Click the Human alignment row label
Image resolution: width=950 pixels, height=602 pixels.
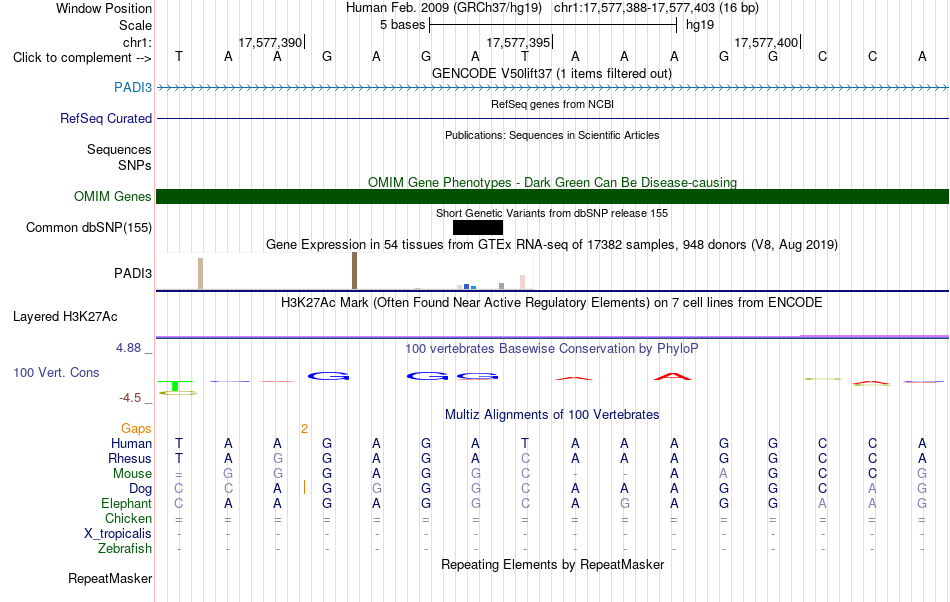tap(131, 443)
